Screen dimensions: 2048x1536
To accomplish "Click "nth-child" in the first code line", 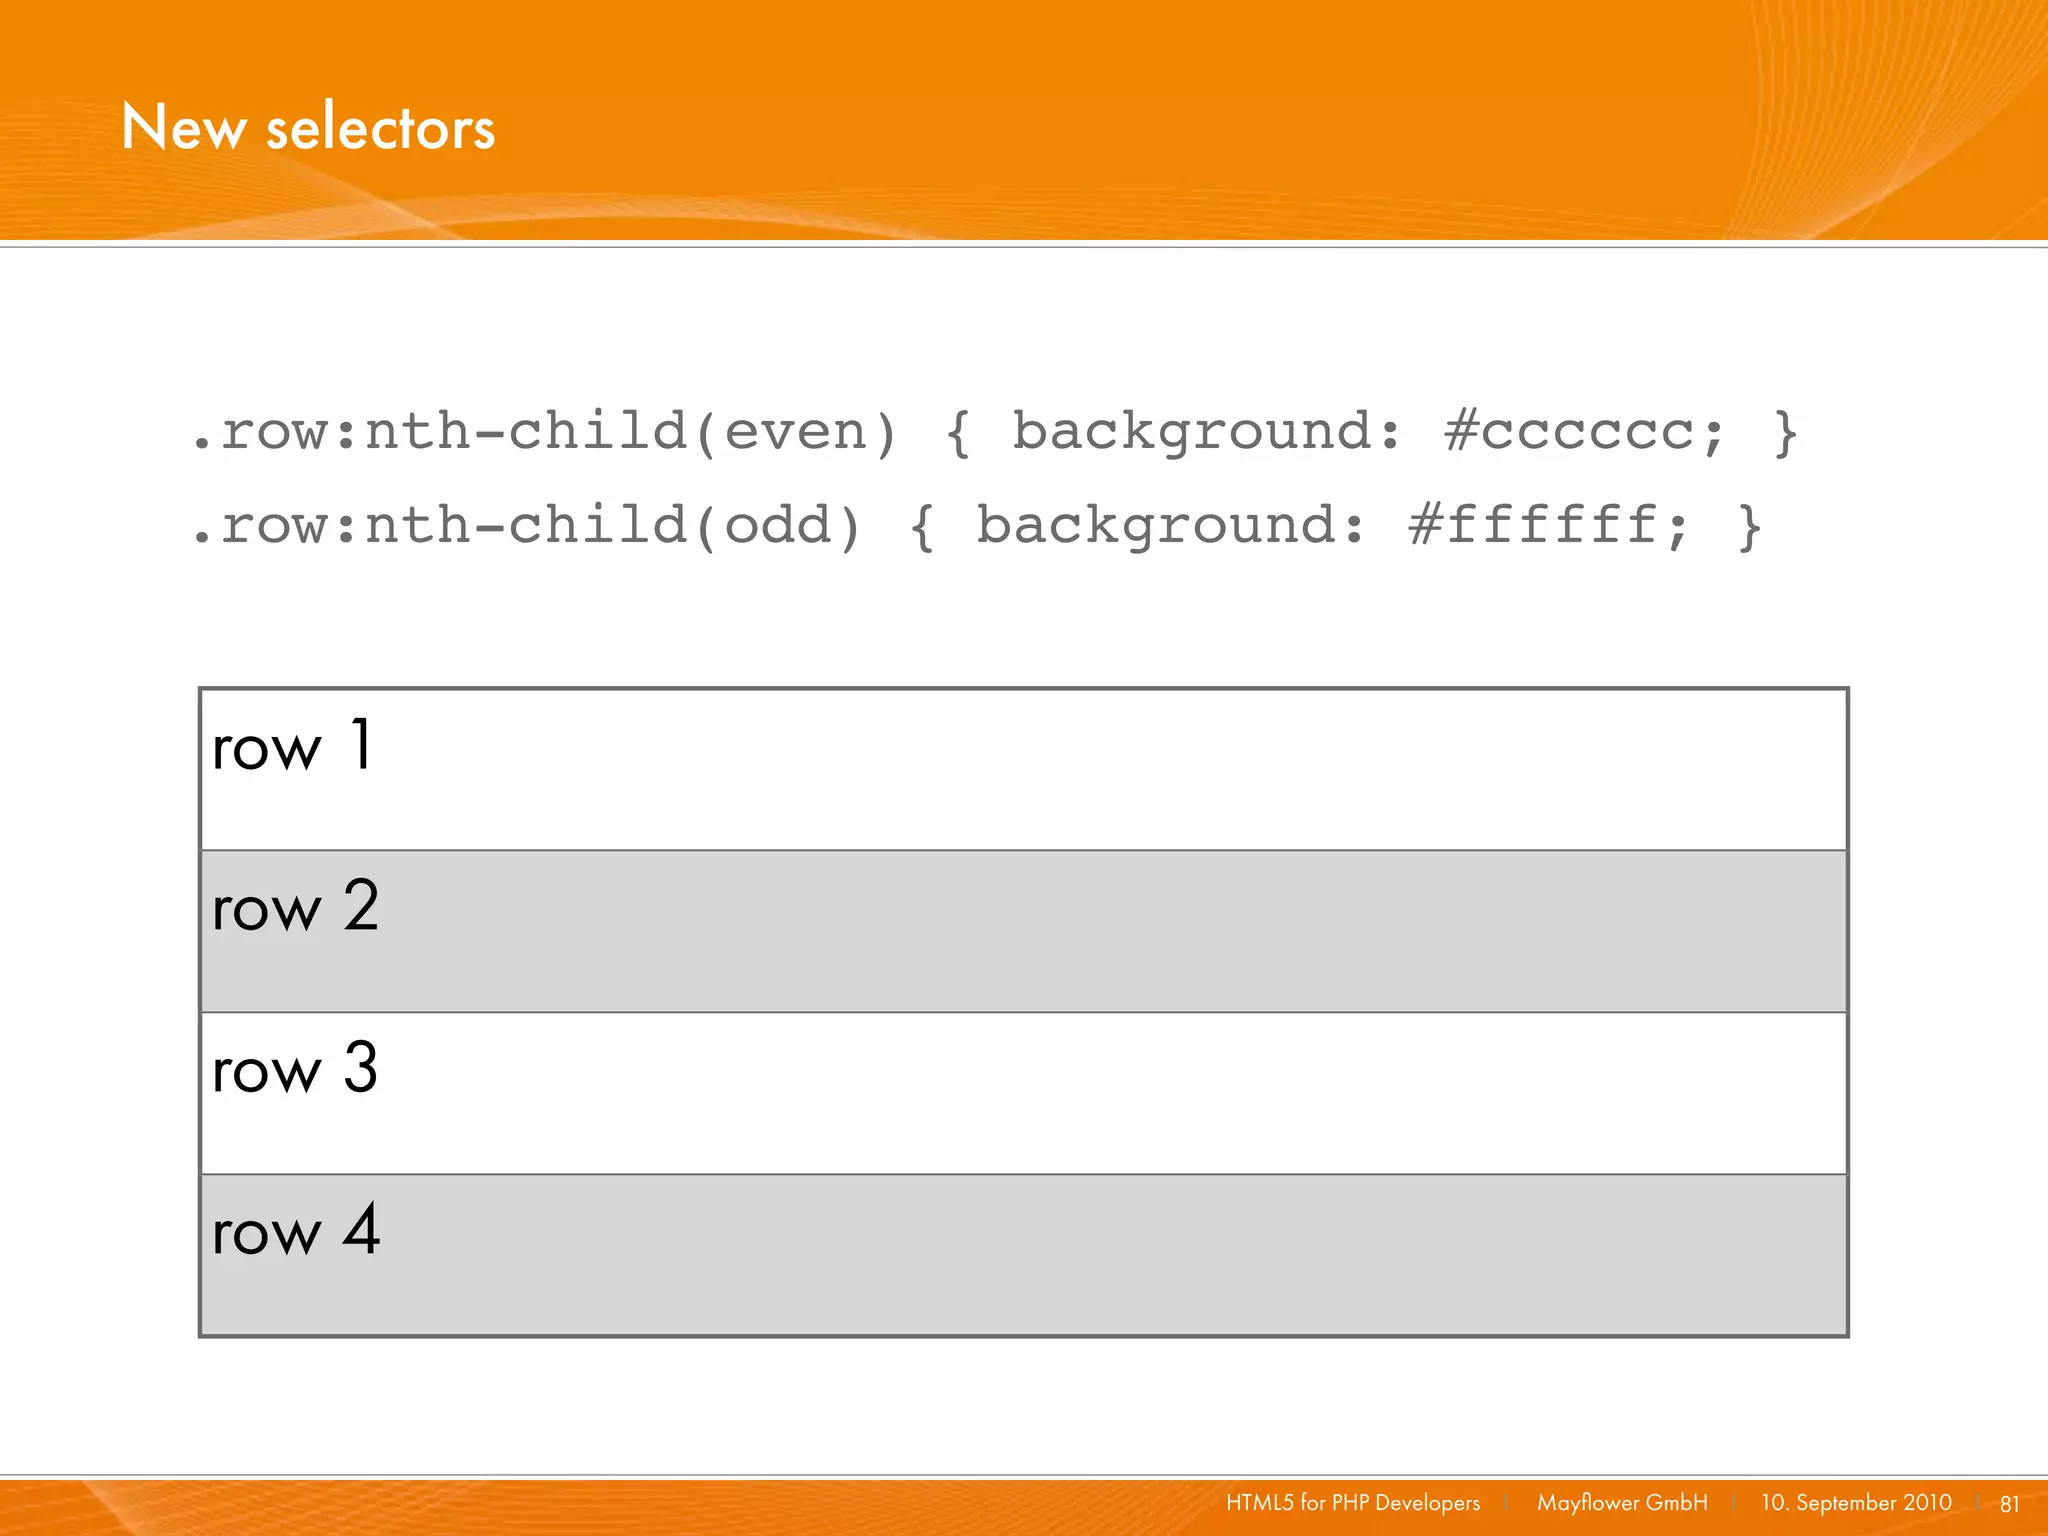I will tap(526, 432).
